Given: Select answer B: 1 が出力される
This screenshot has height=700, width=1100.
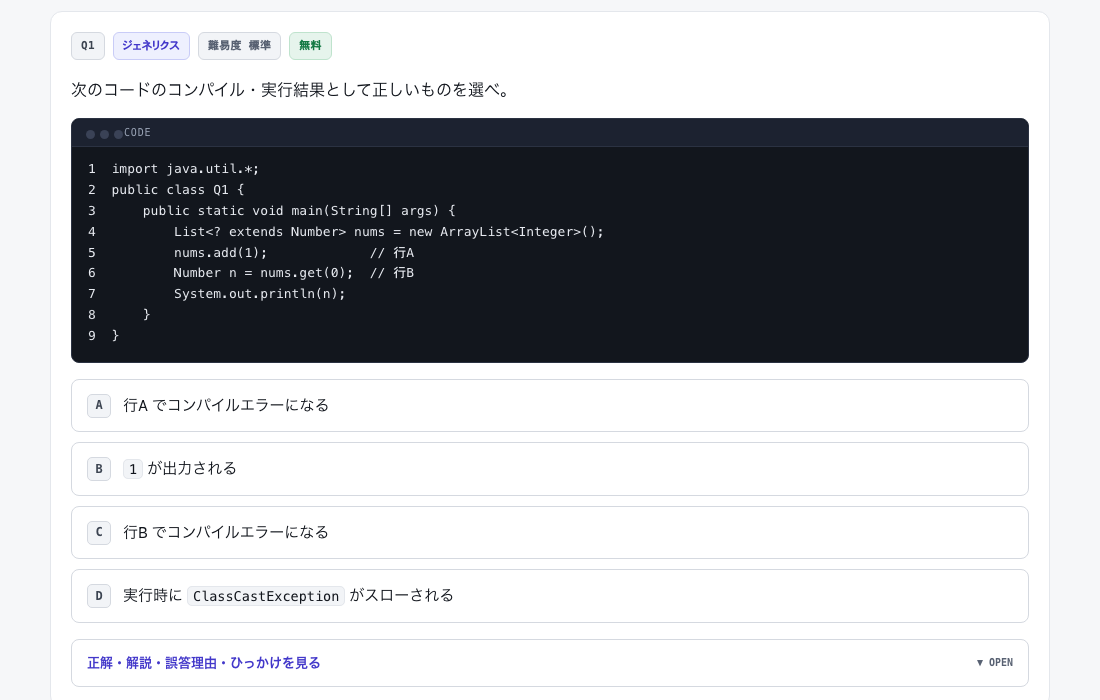Looking at the screenshot, I should tap(549, 469).
